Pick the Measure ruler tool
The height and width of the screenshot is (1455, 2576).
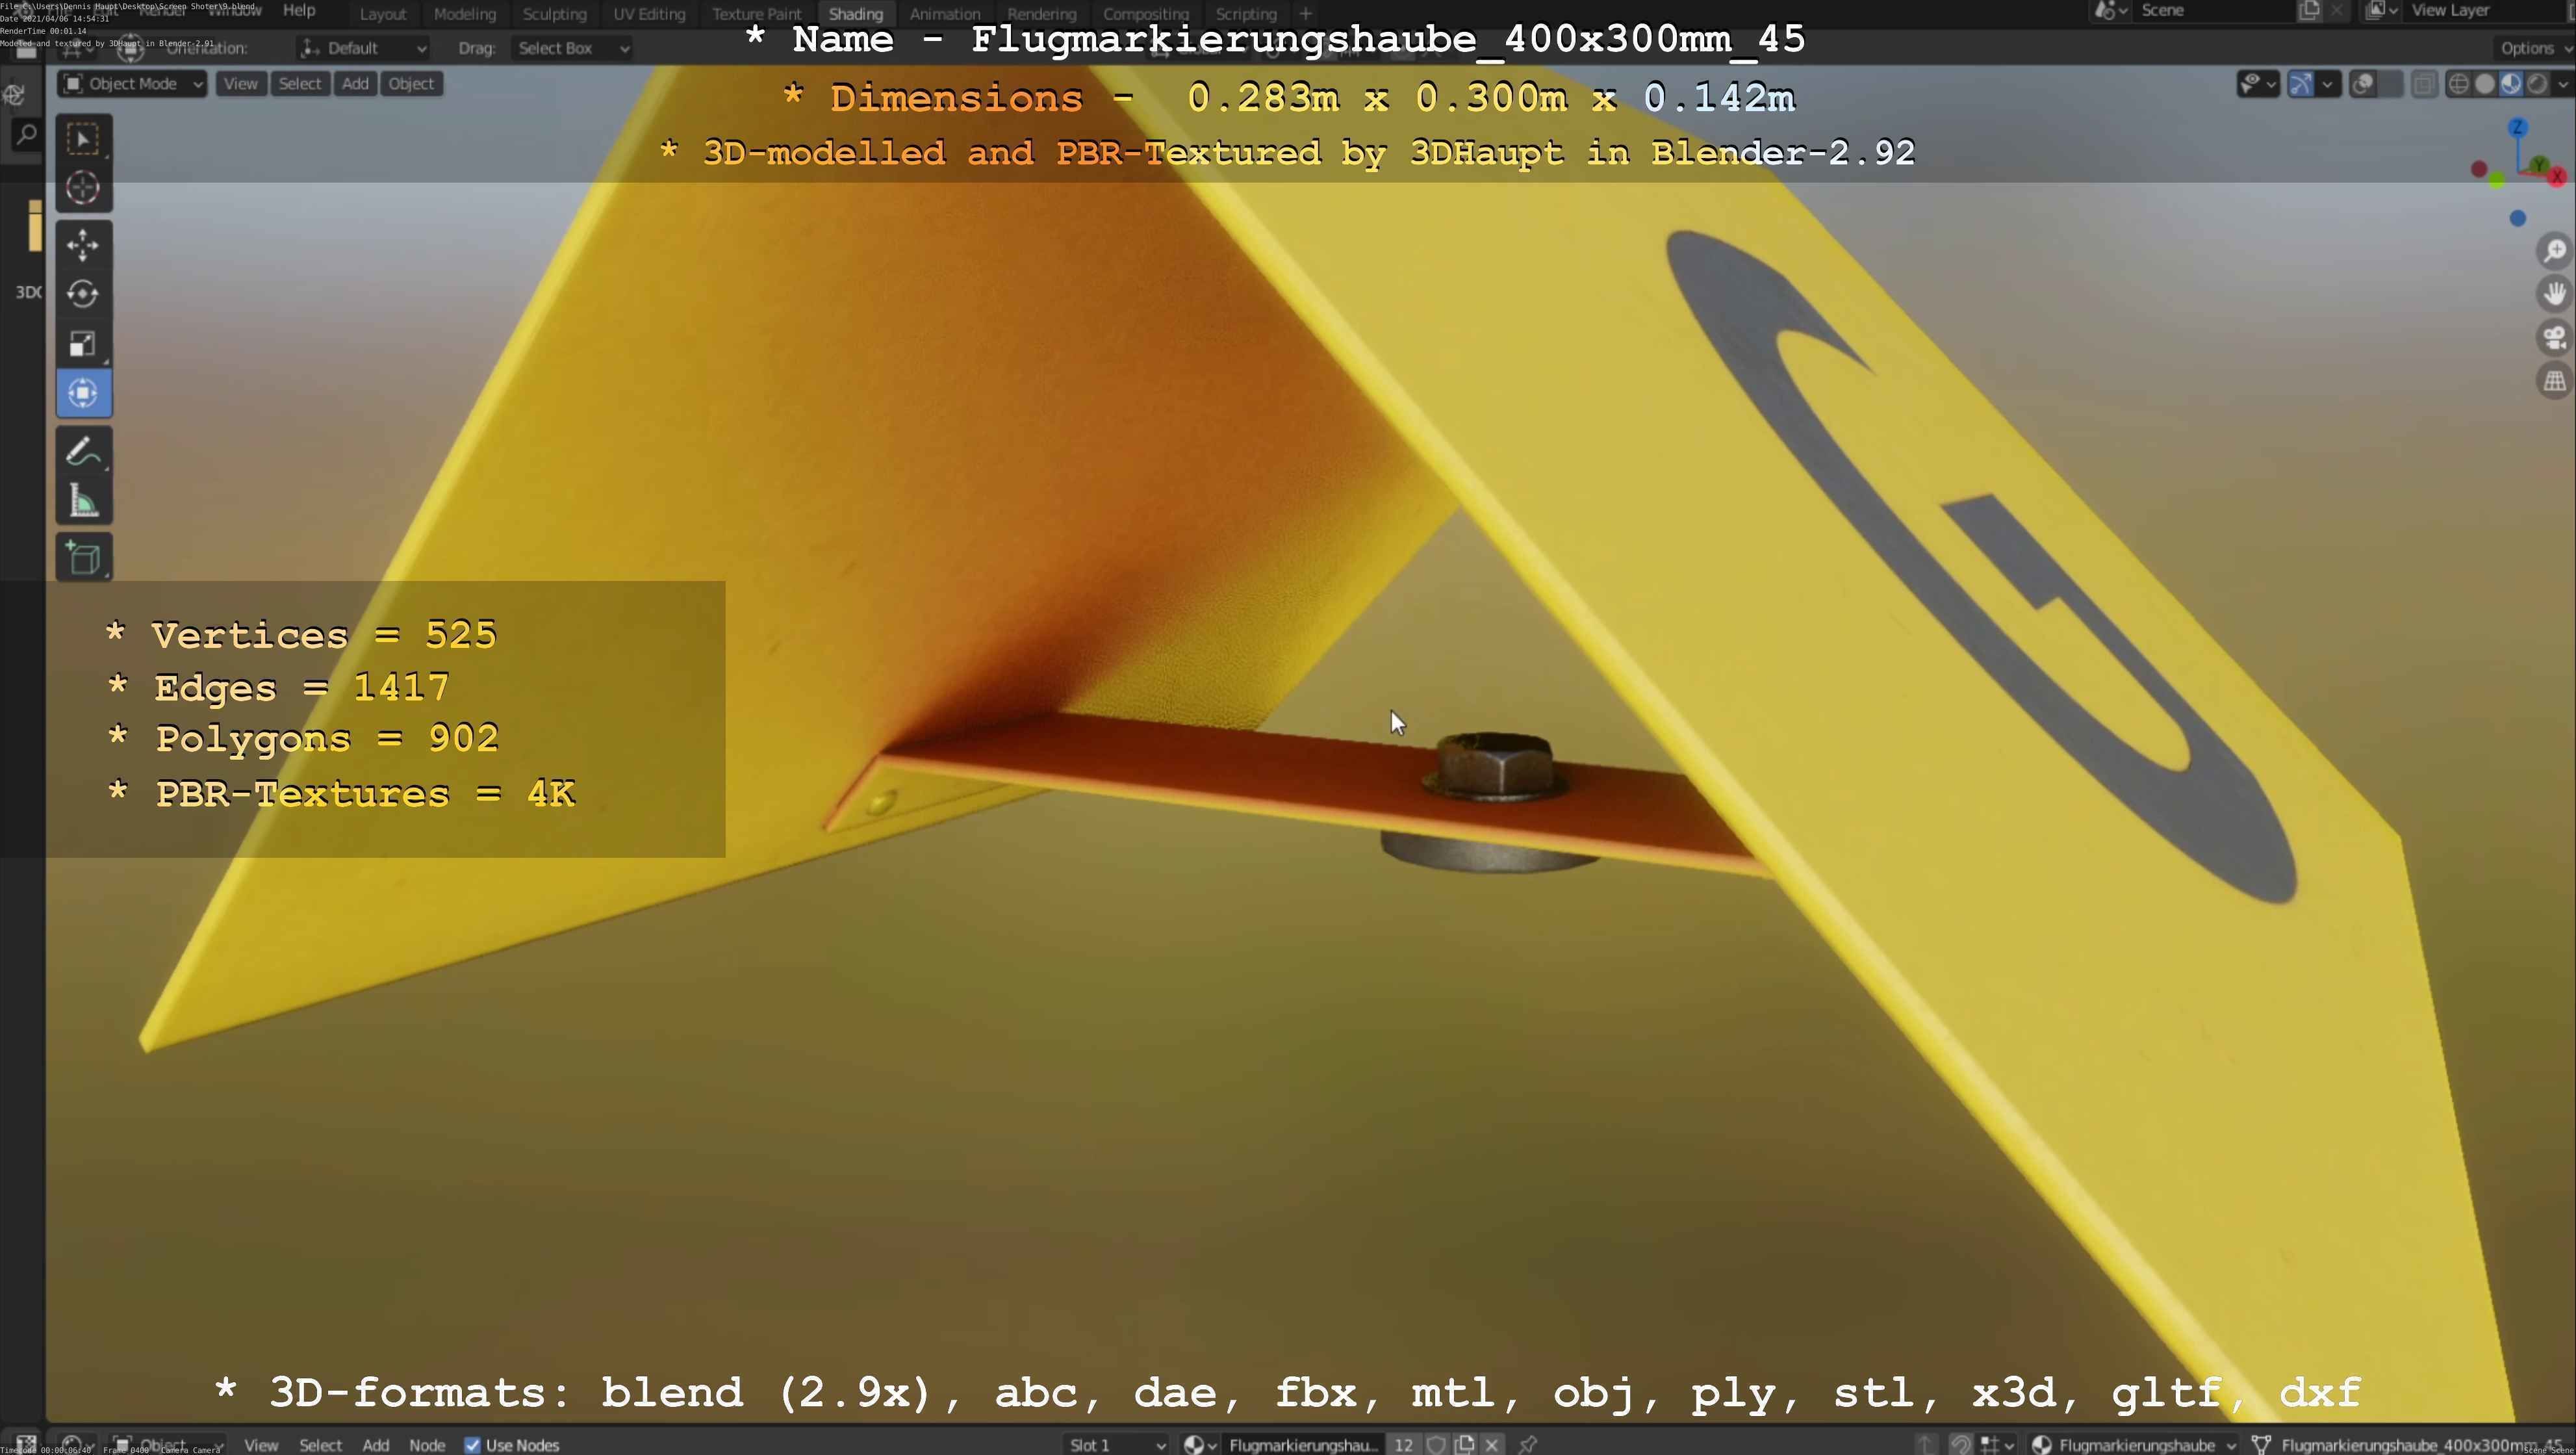[83, 500]
